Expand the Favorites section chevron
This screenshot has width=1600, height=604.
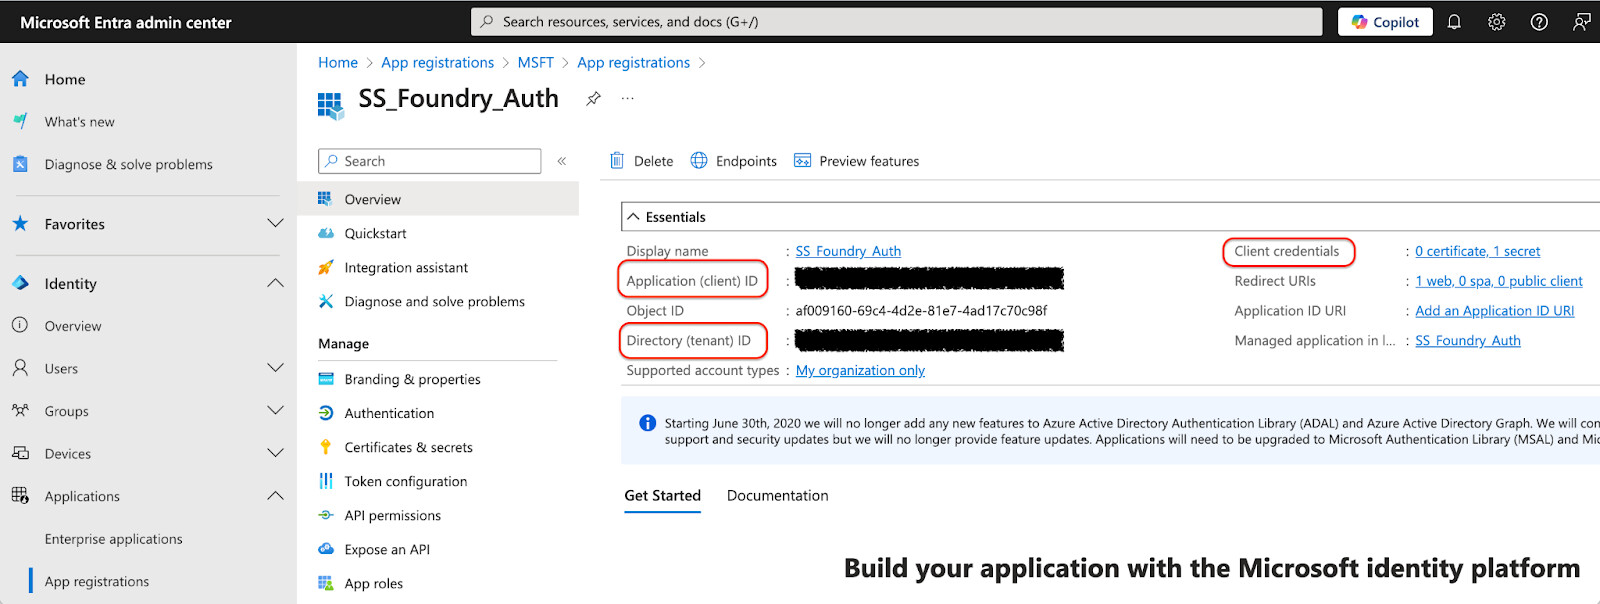[x=275, y=223]
